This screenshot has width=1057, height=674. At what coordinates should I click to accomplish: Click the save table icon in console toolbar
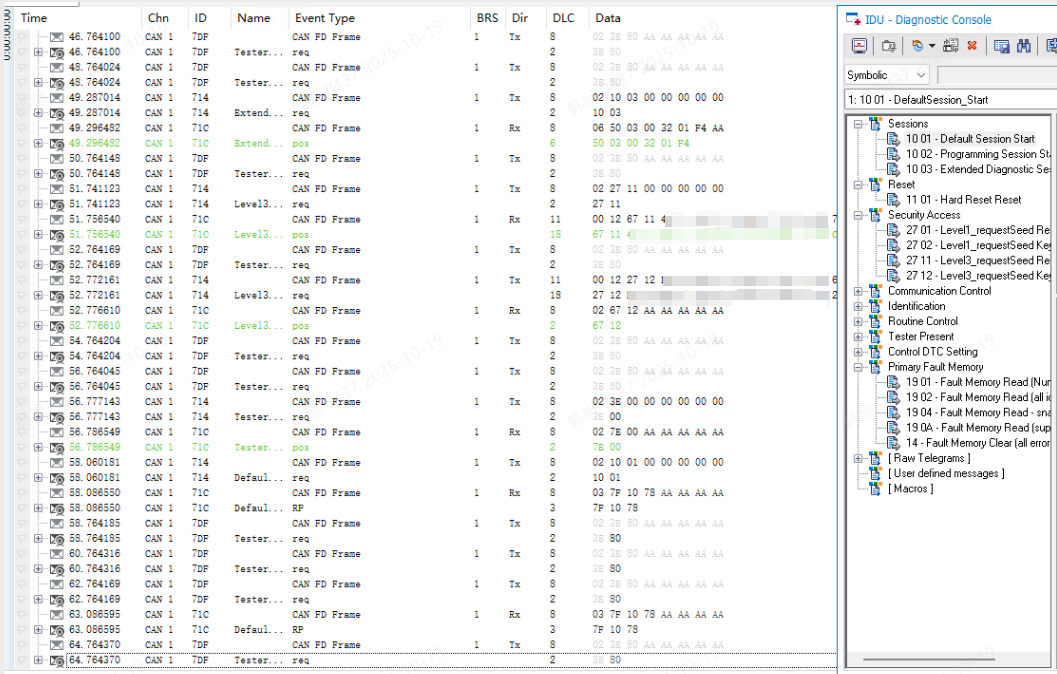point(1002,46)
